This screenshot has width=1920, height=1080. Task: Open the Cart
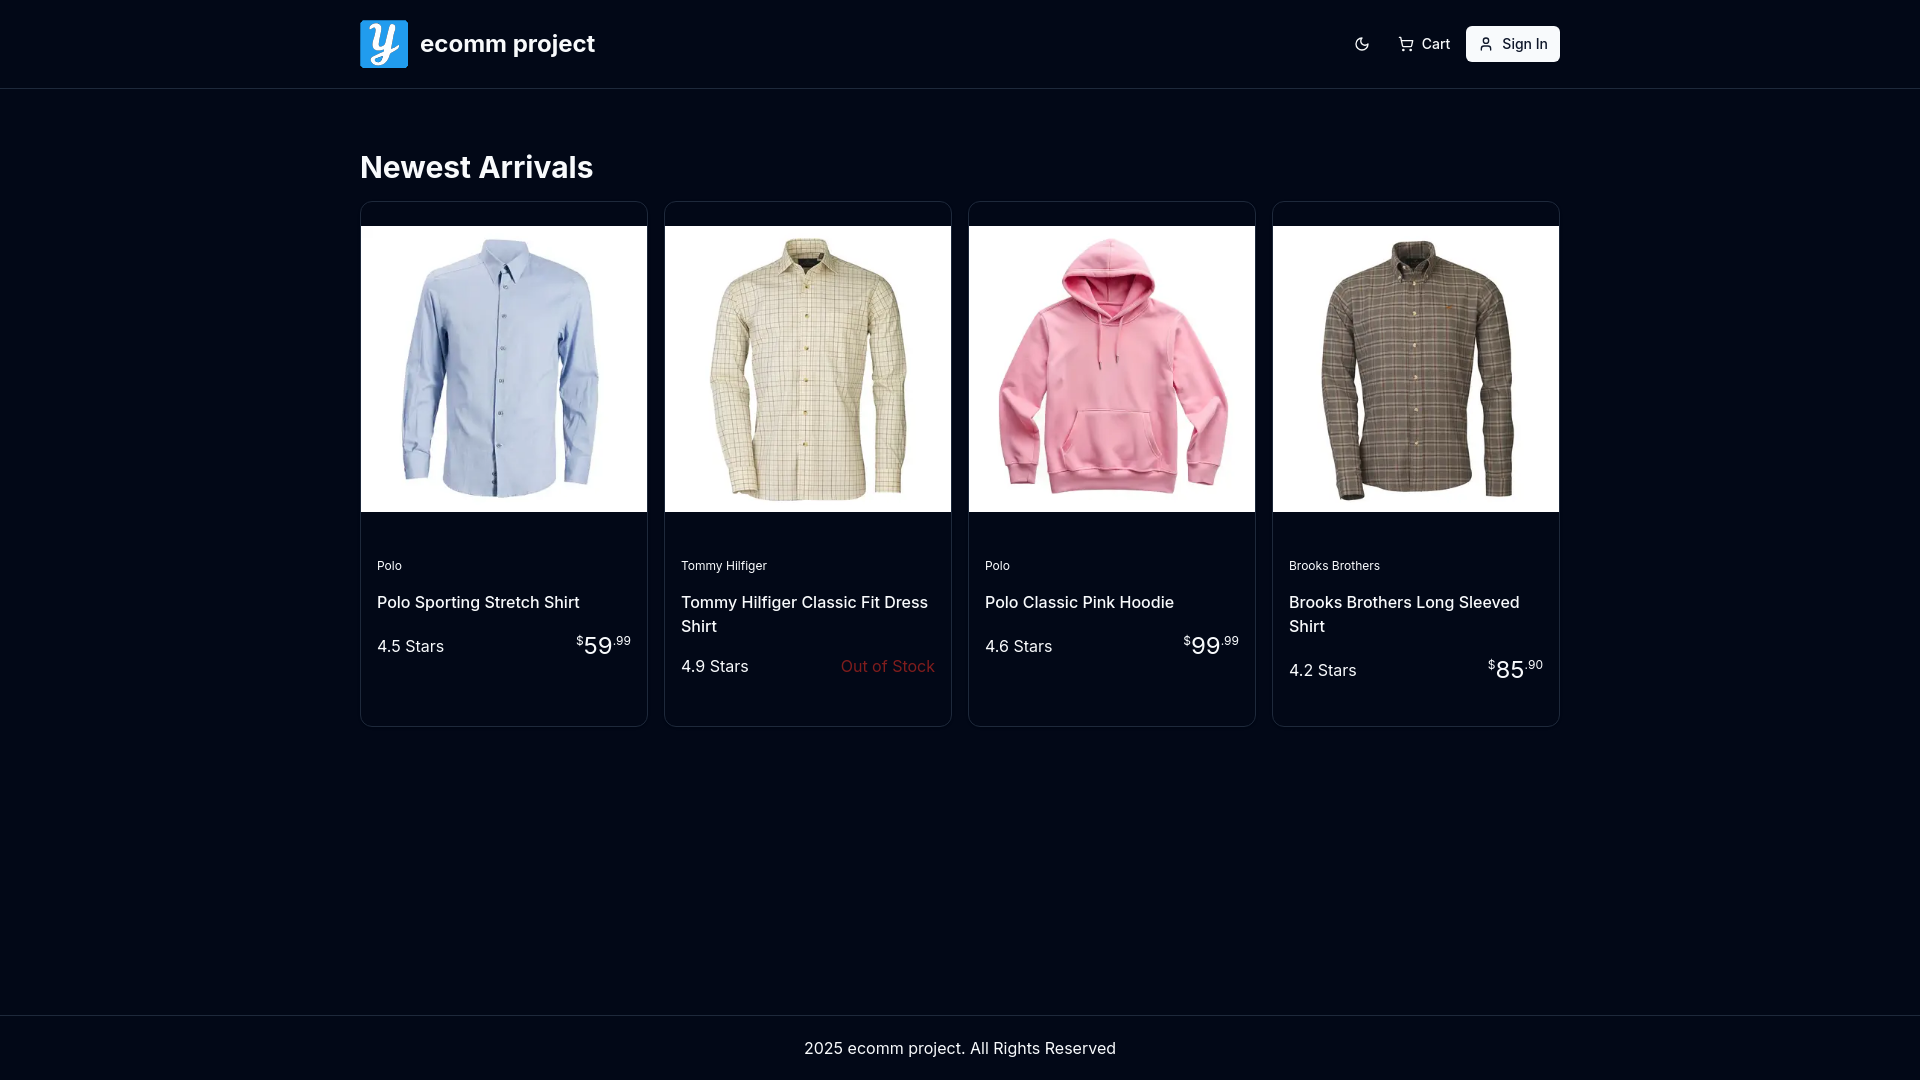[x=1424, y=44]
